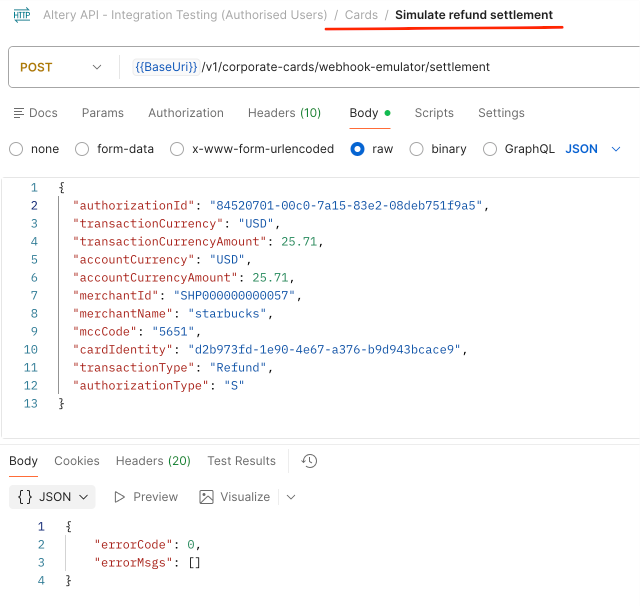Image resolution: width=640 pixels, height=606 pixels.
Task: Click the transactionType value Refund
Action: click(x=238, y=368)
